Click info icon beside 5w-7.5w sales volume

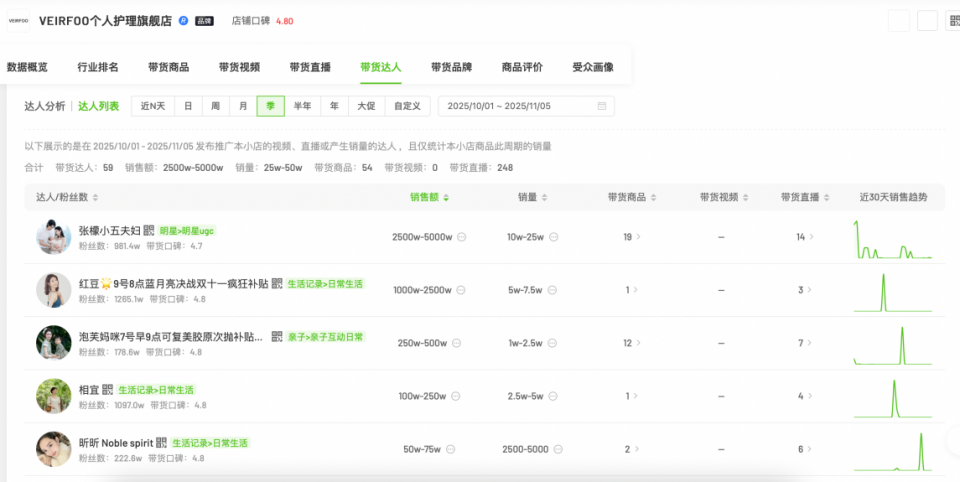click(552, 290)
